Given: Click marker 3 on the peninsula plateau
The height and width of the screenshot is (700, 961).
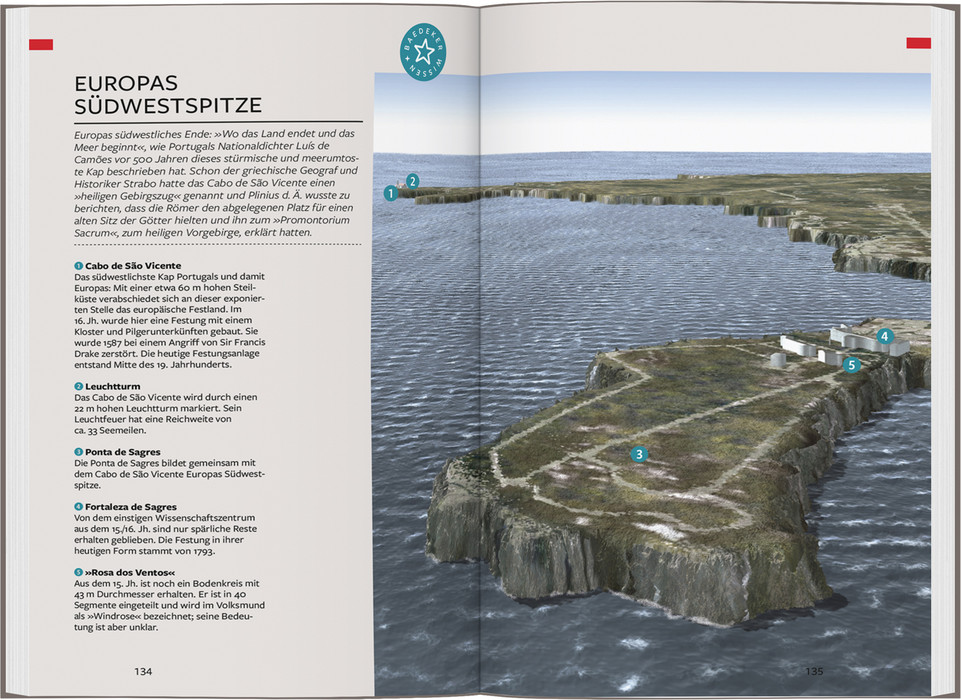Looking at the screenshot, I should pos(639,454).
